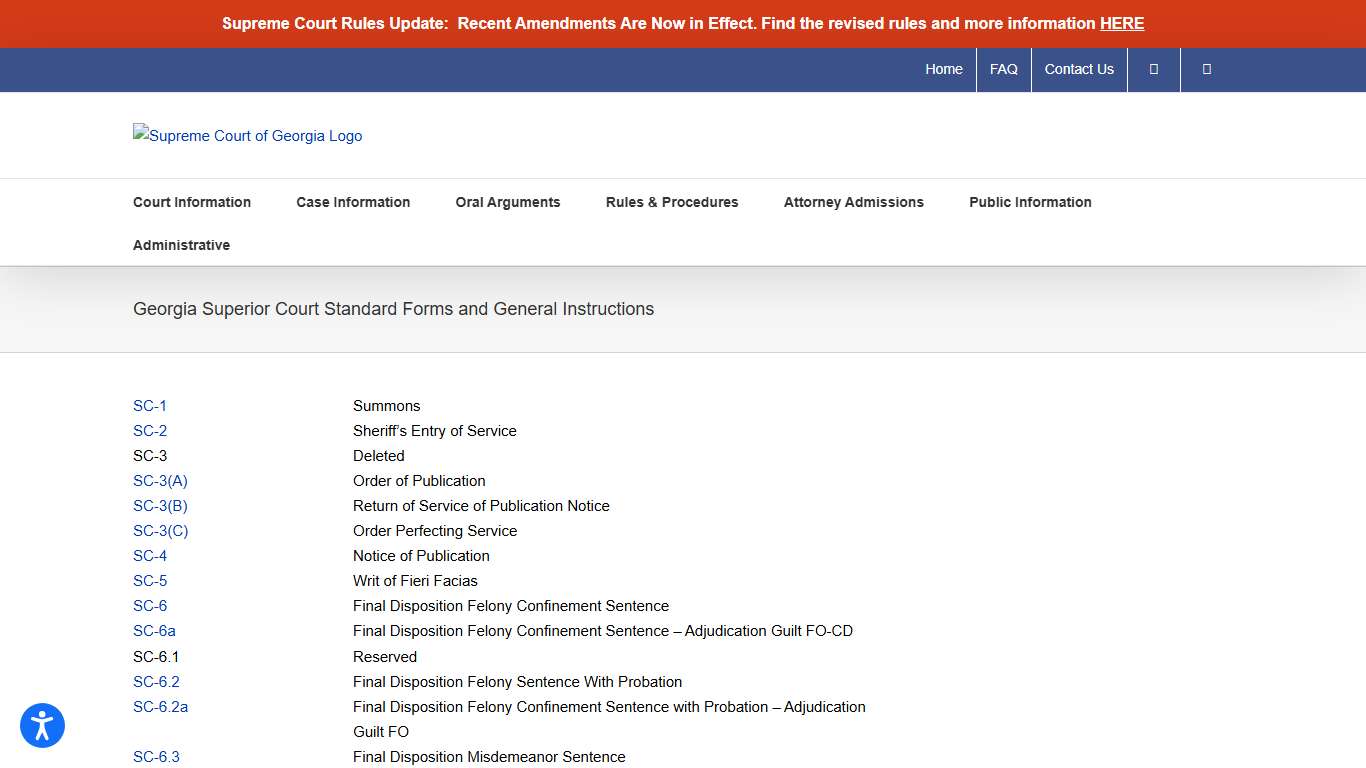Expand the Rules & Procedures menu

[671, 202]
